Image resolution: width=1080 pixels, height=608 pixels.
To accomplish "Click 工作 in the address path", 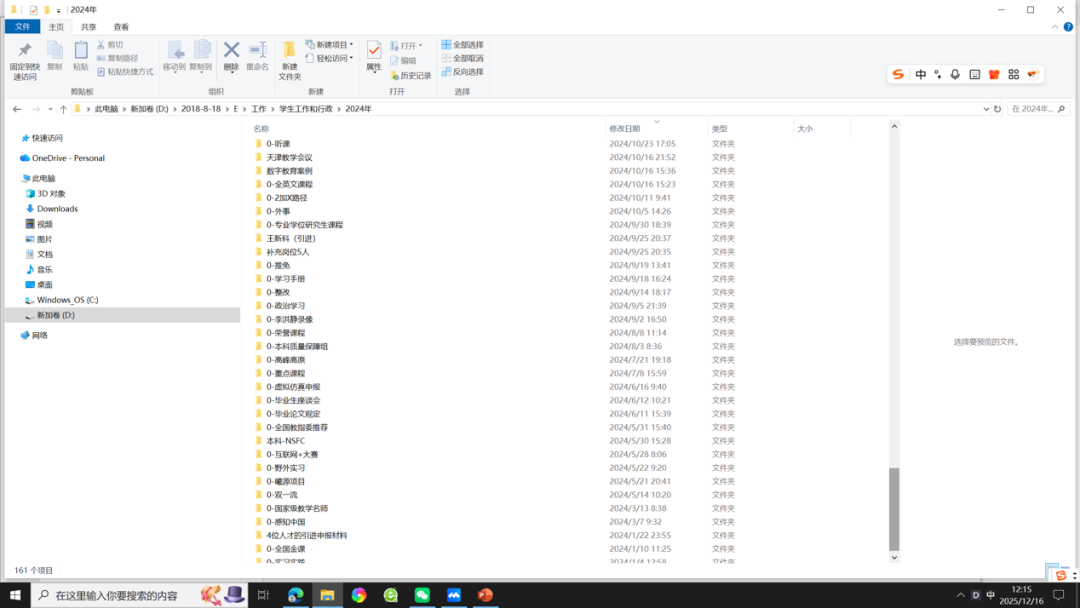I will (x=258, y=109).
